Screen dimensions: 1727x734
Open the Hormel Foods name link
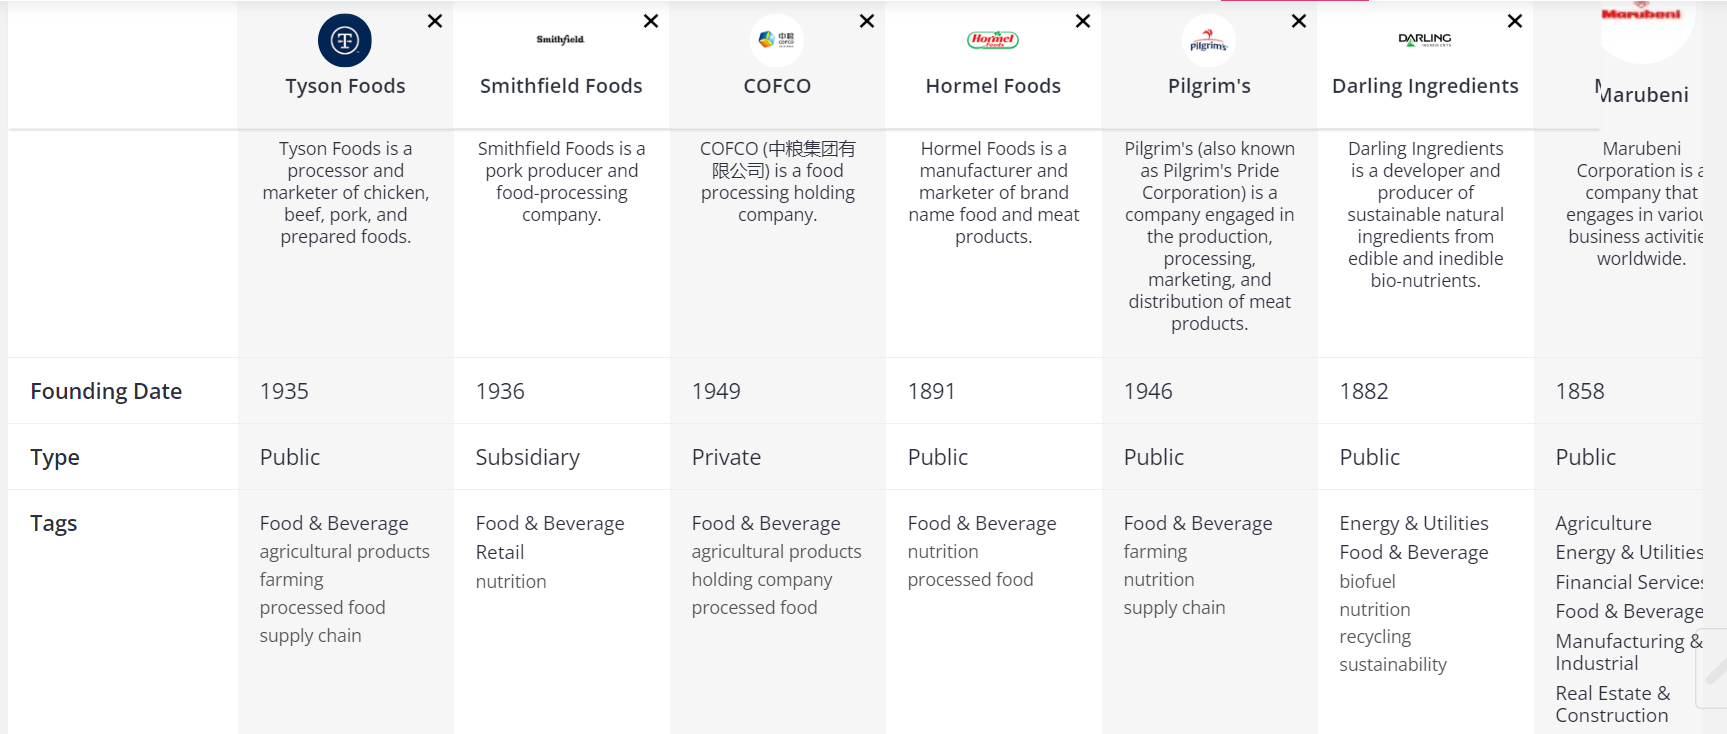pos(993,86)
